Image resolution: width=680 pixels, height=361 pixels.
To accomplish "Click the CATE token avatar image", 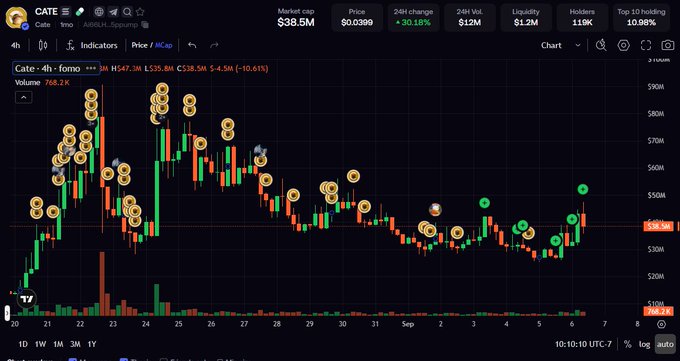I will [16, 17].
